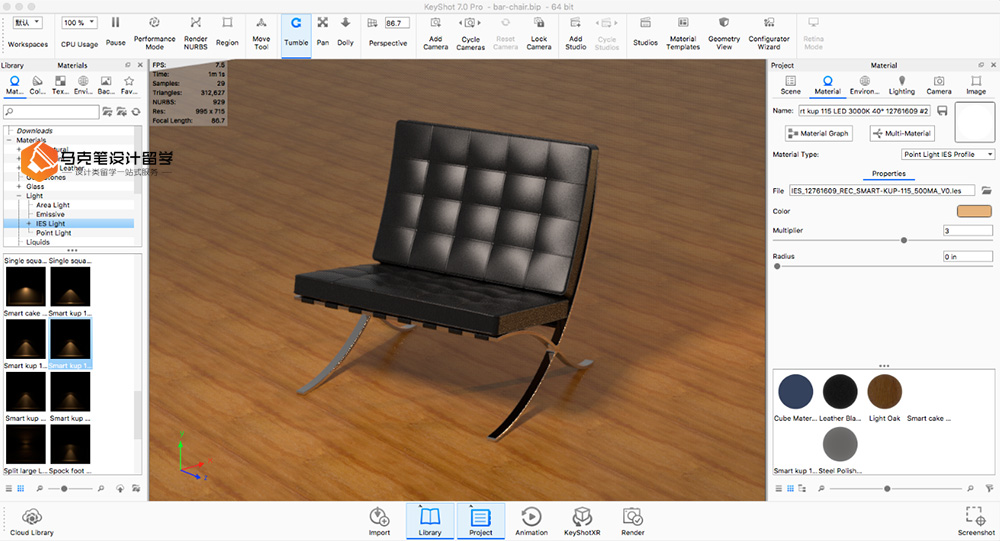Switch to the Environments library tab
Image resolution: width=1000 pixels, height=541 pixels.
pos(83,84)
